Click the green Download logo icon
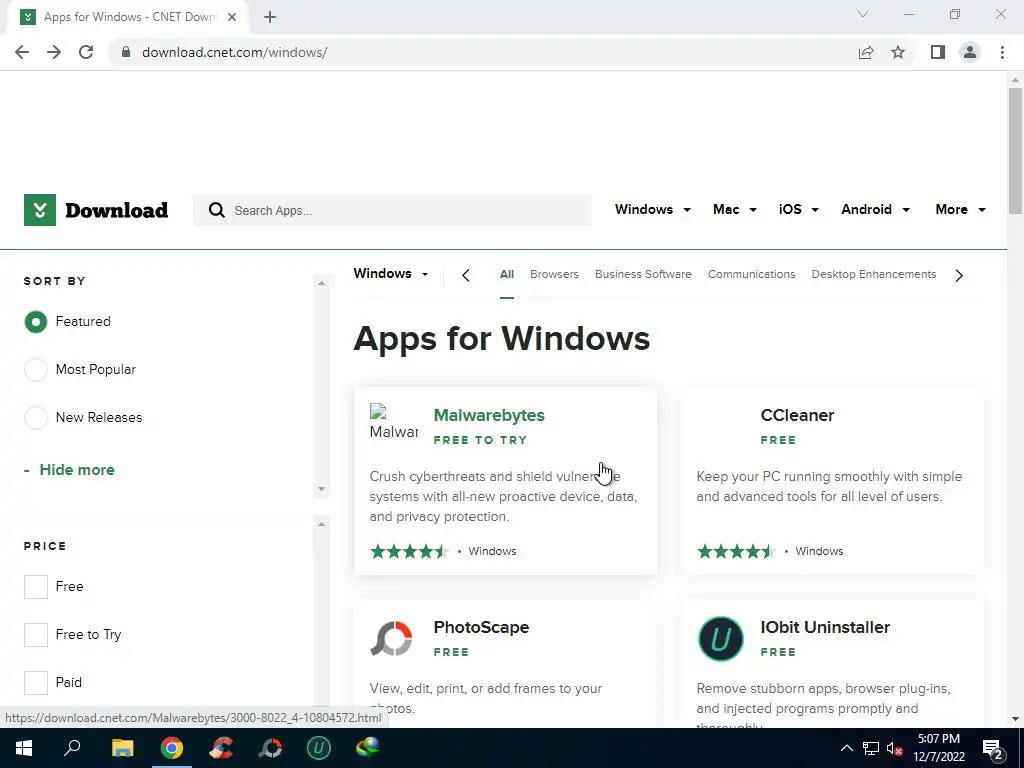 pos(40,210)
